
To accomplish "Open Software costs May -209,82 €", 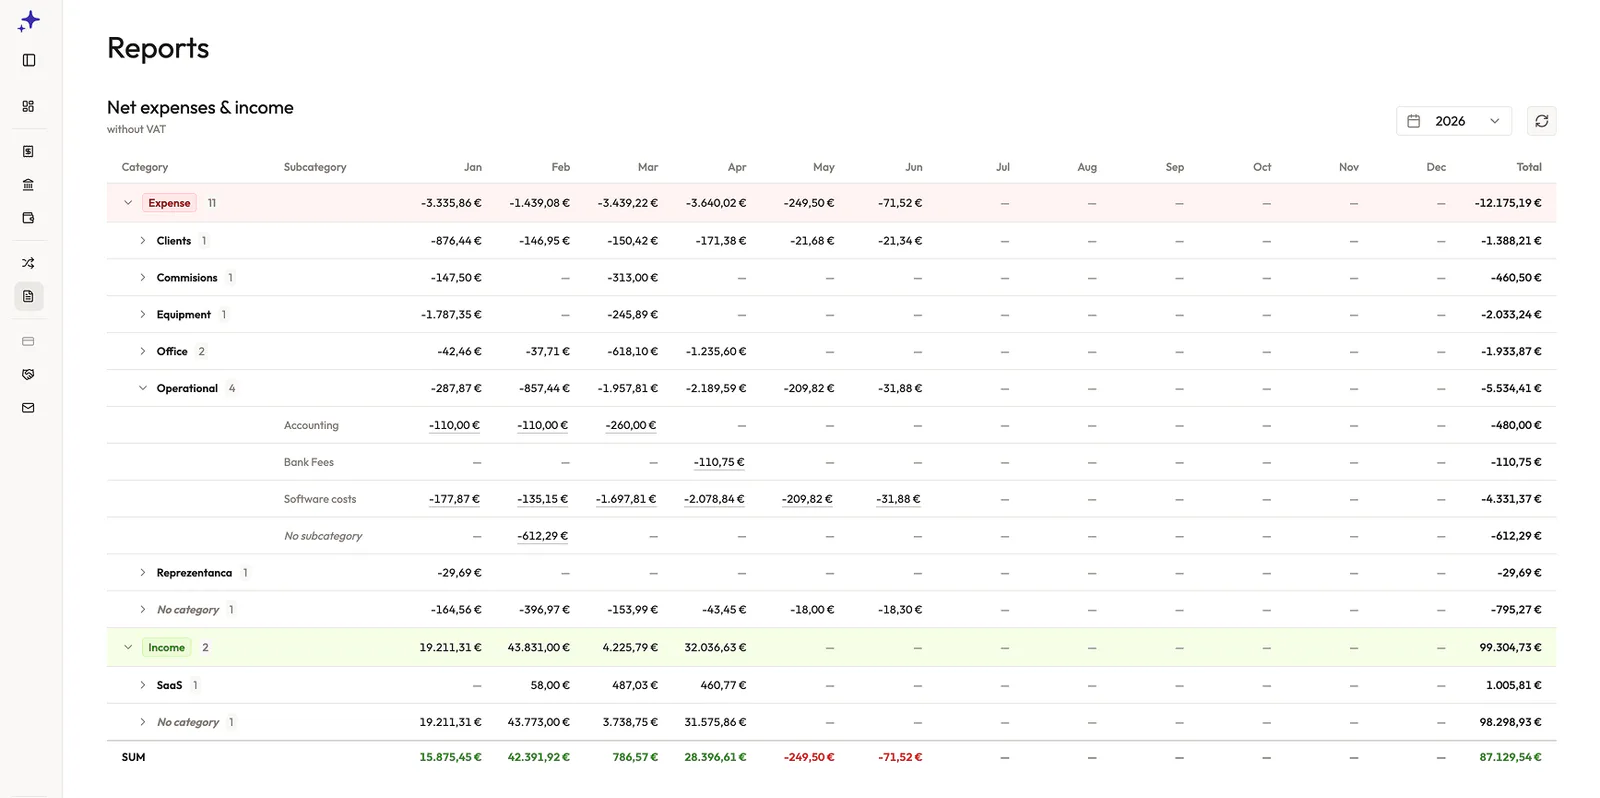I will pos(807,500).
